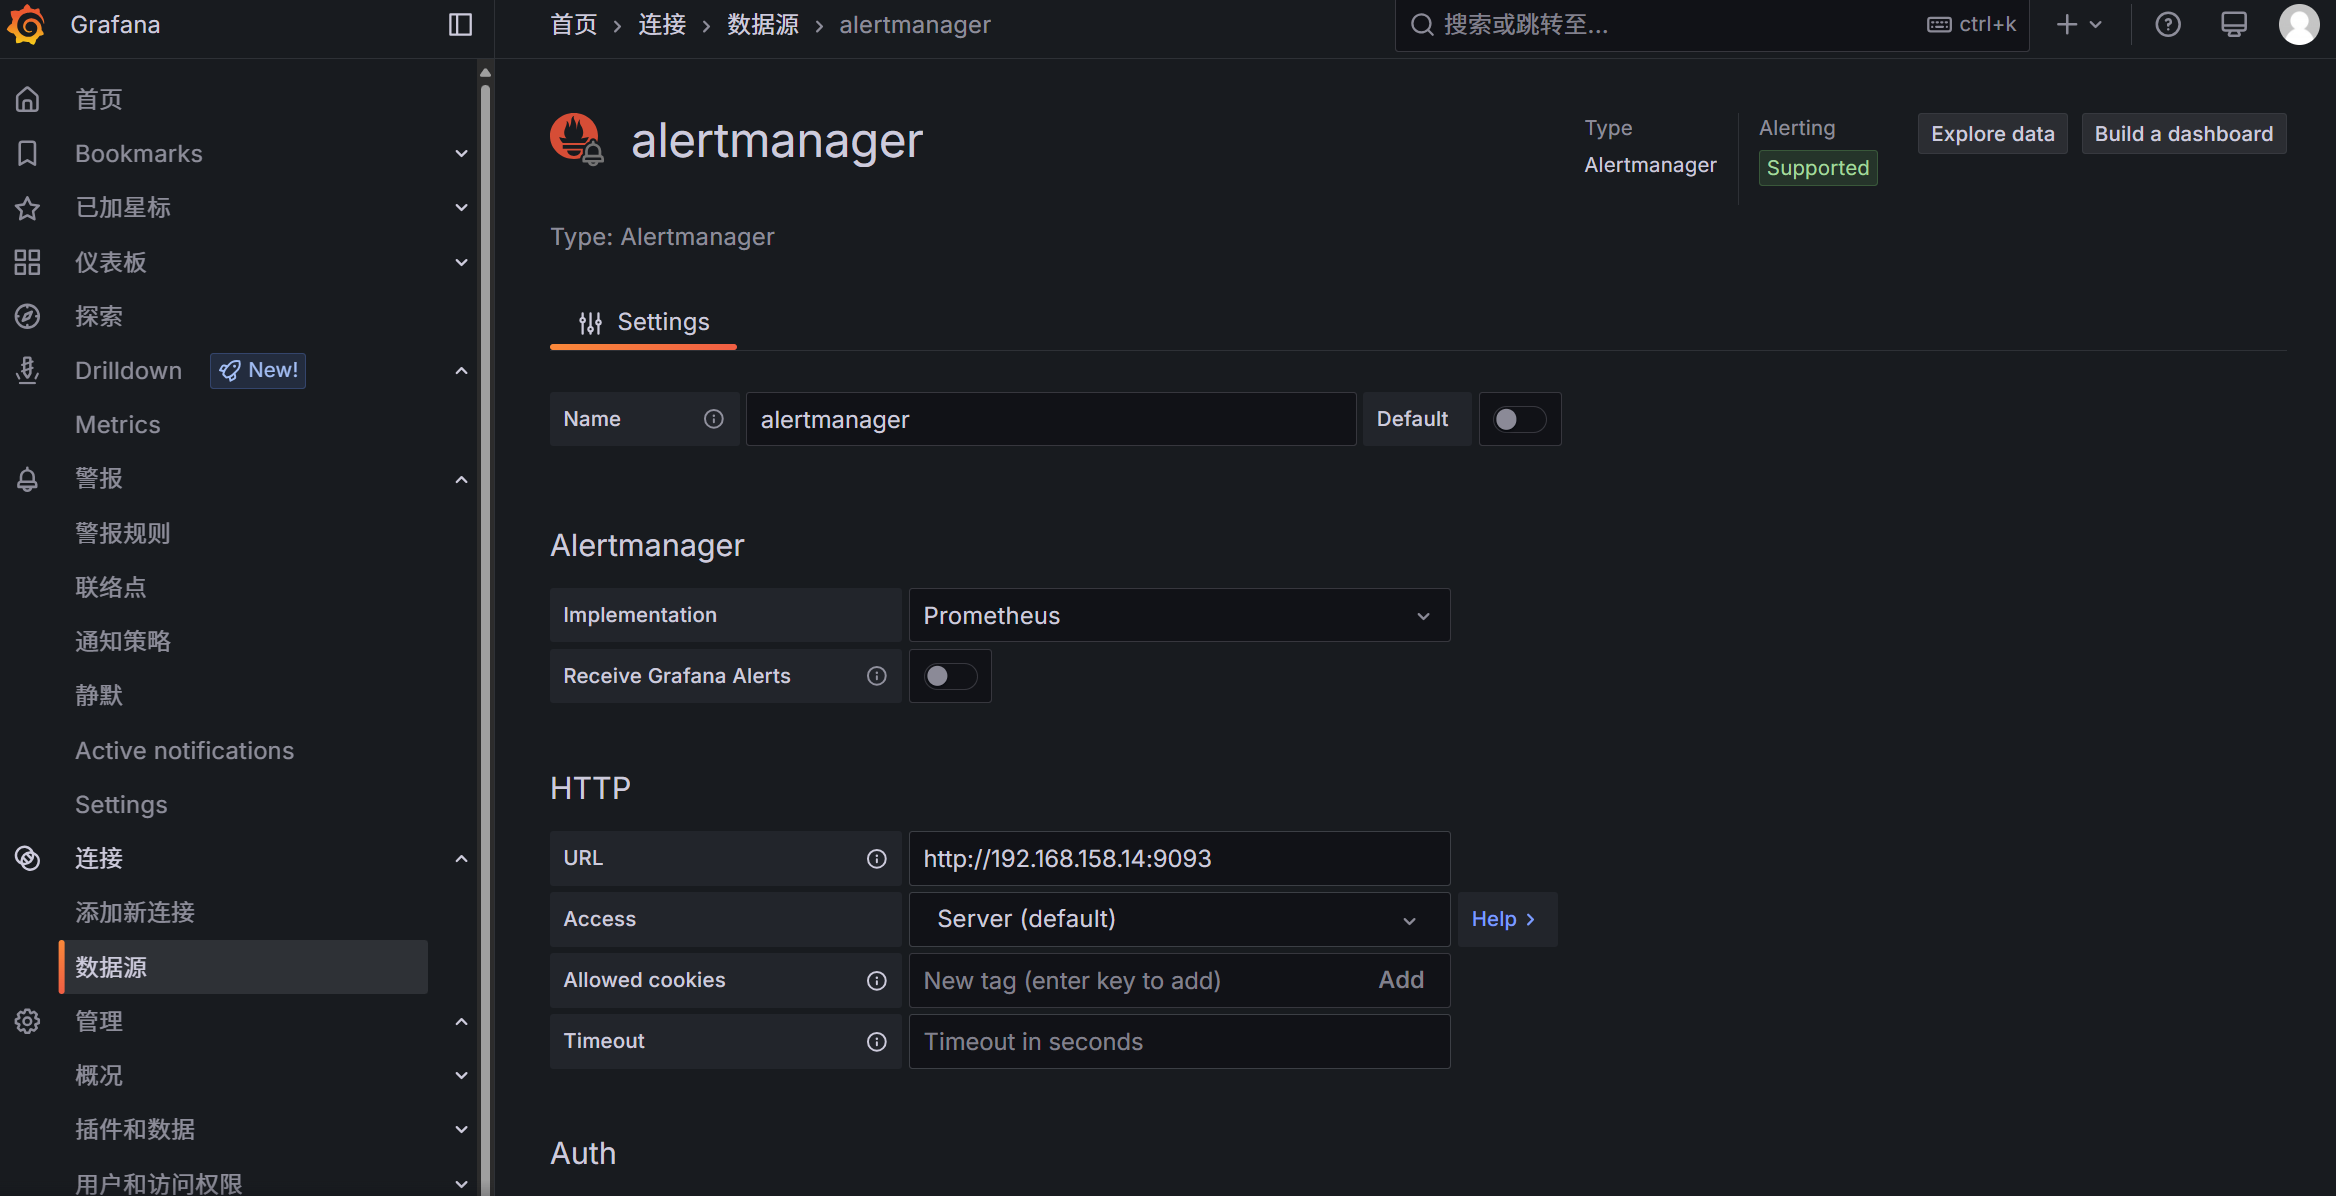Click 连接 breadcrumb link

[x=662, y=24]
